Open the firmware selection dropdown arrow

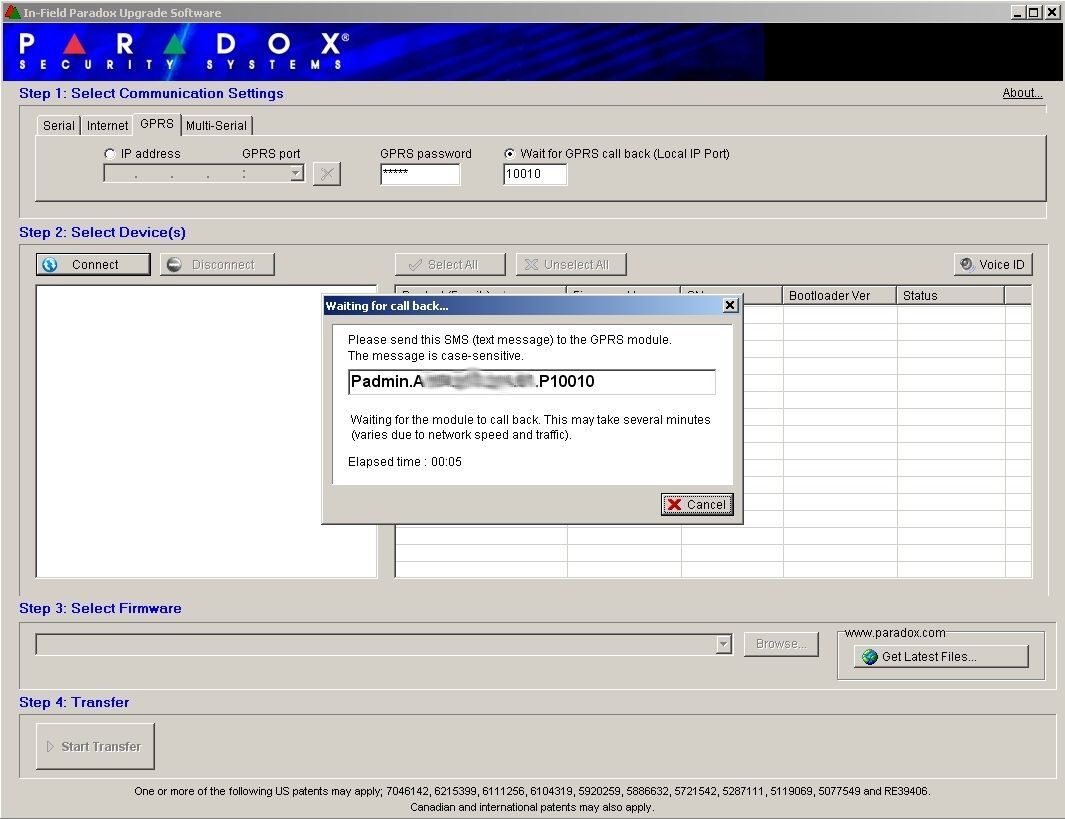point(724,645)
